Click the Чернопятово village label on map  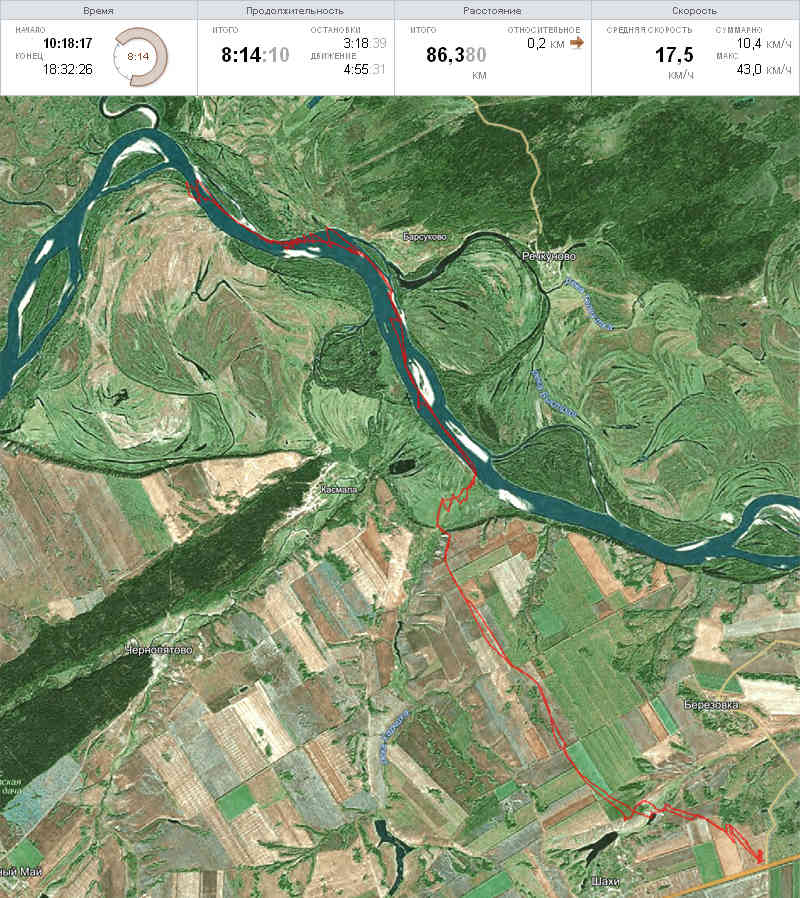pos(159,650)
